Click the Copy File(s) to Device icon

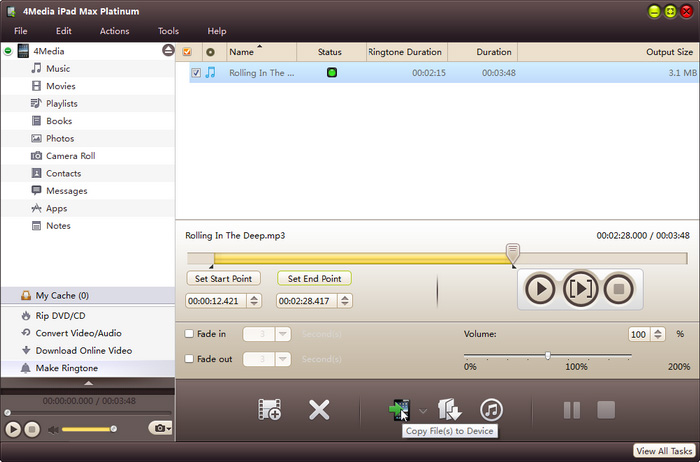399,409
